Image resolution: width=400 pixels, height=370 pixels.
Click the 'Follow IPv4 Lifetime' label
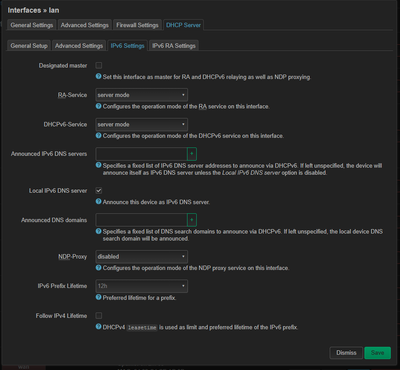(61, 316)
